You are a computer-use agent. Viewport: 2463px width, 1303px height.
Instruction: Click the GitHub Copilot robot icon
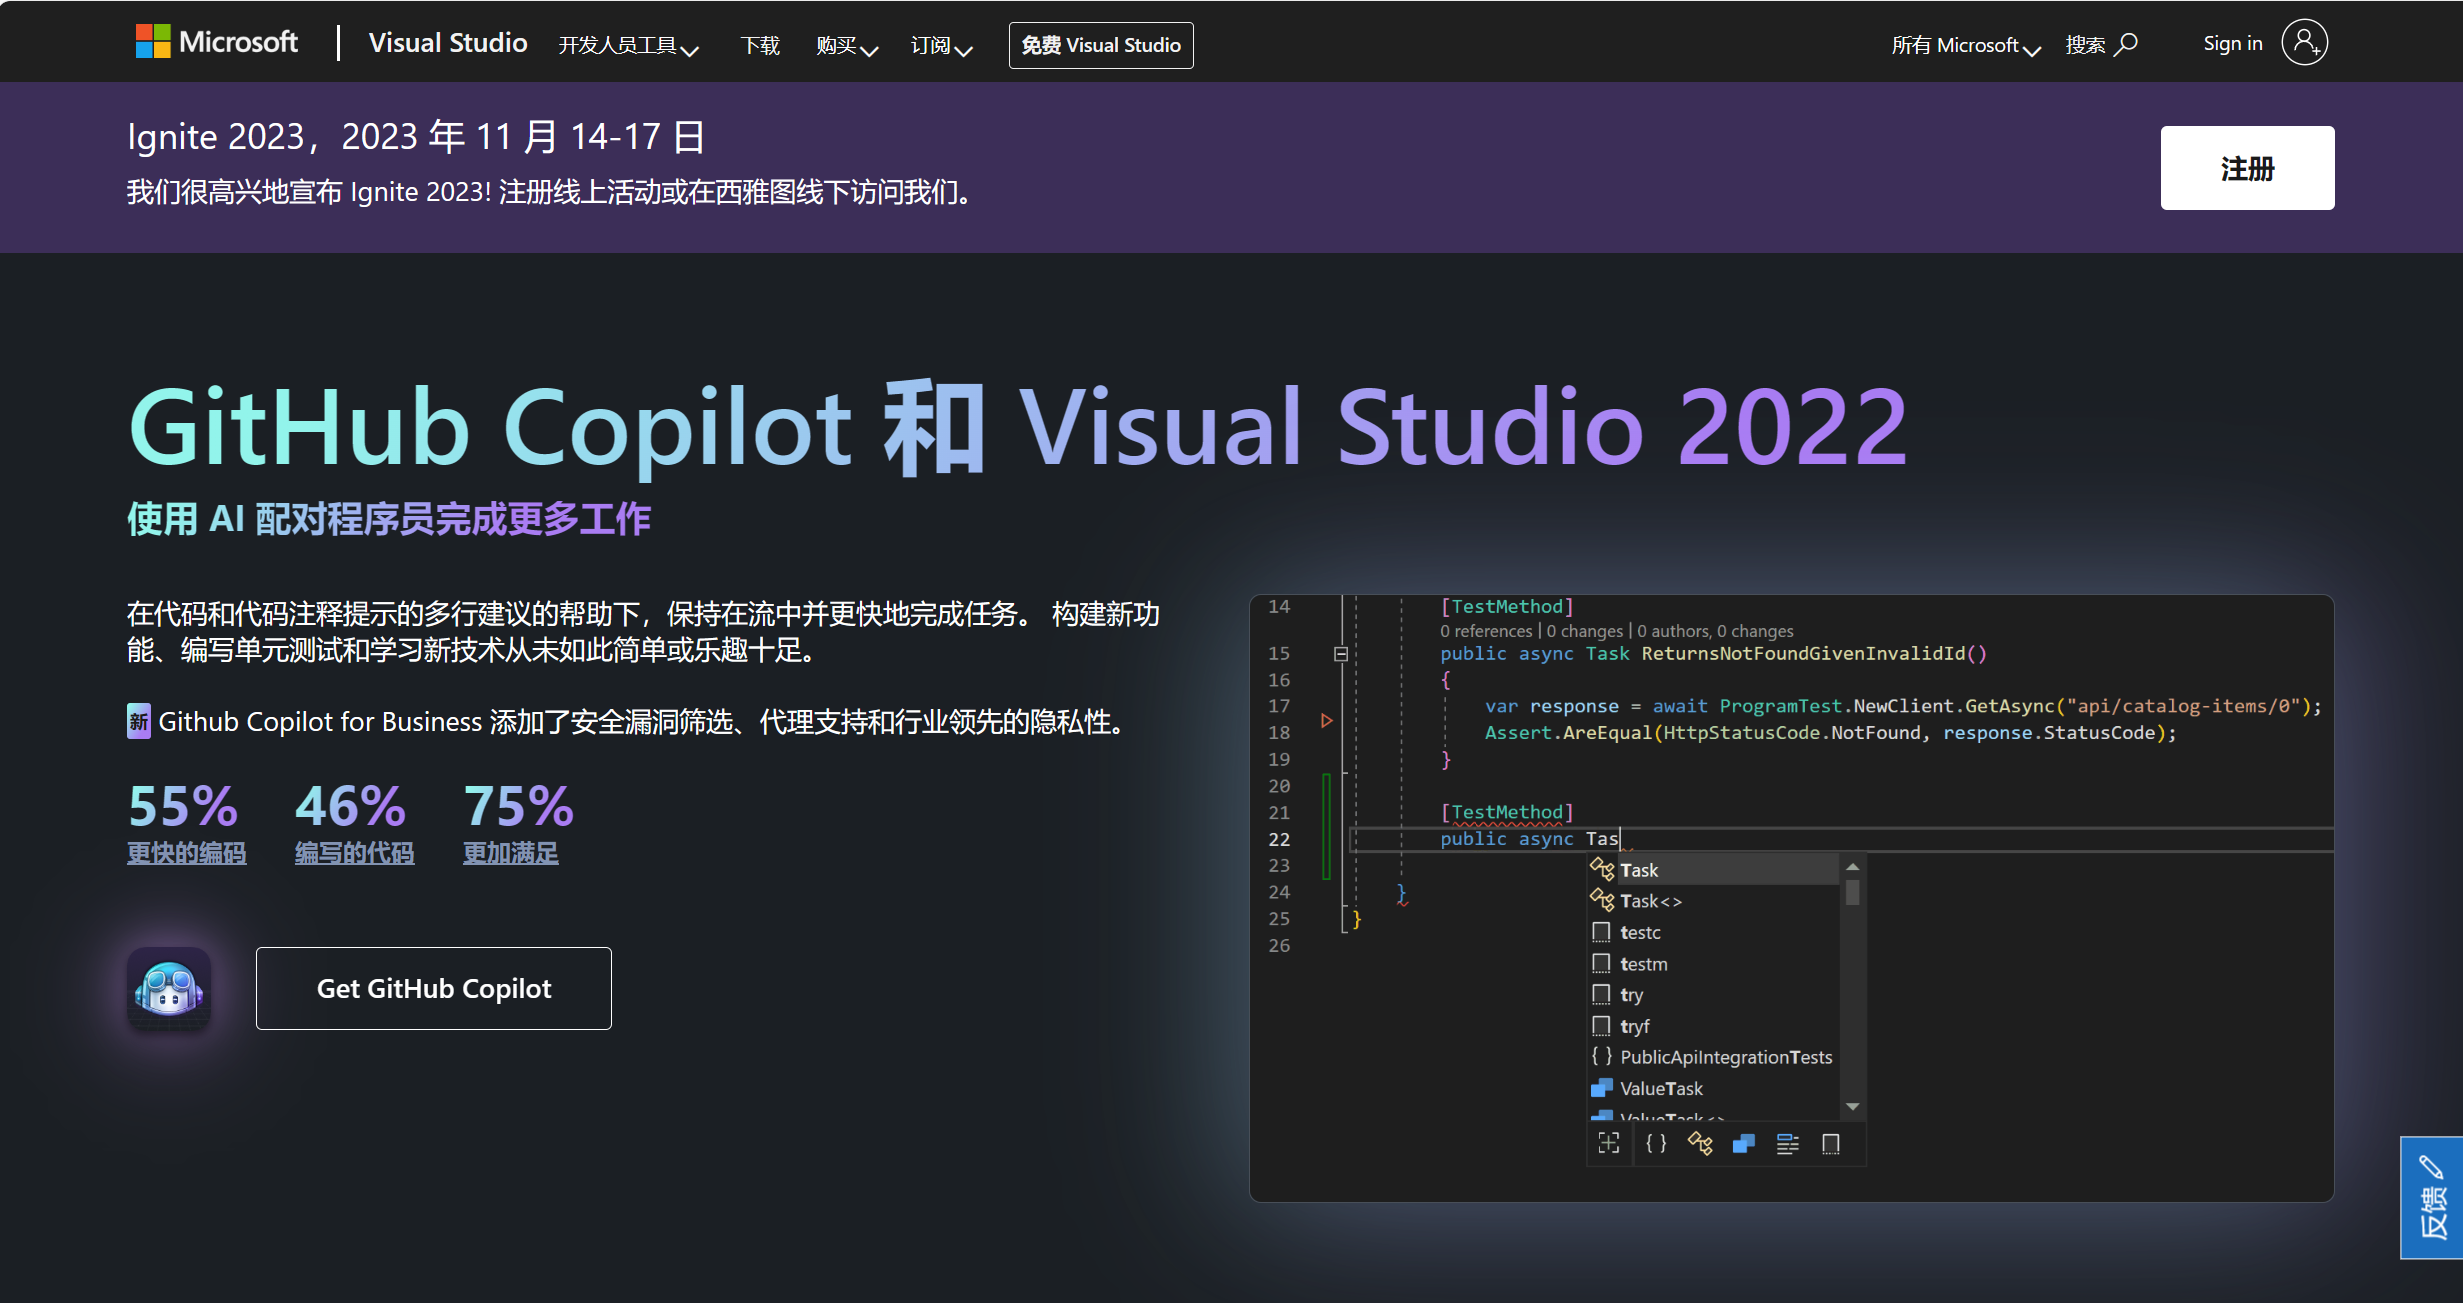coord(168,988)
